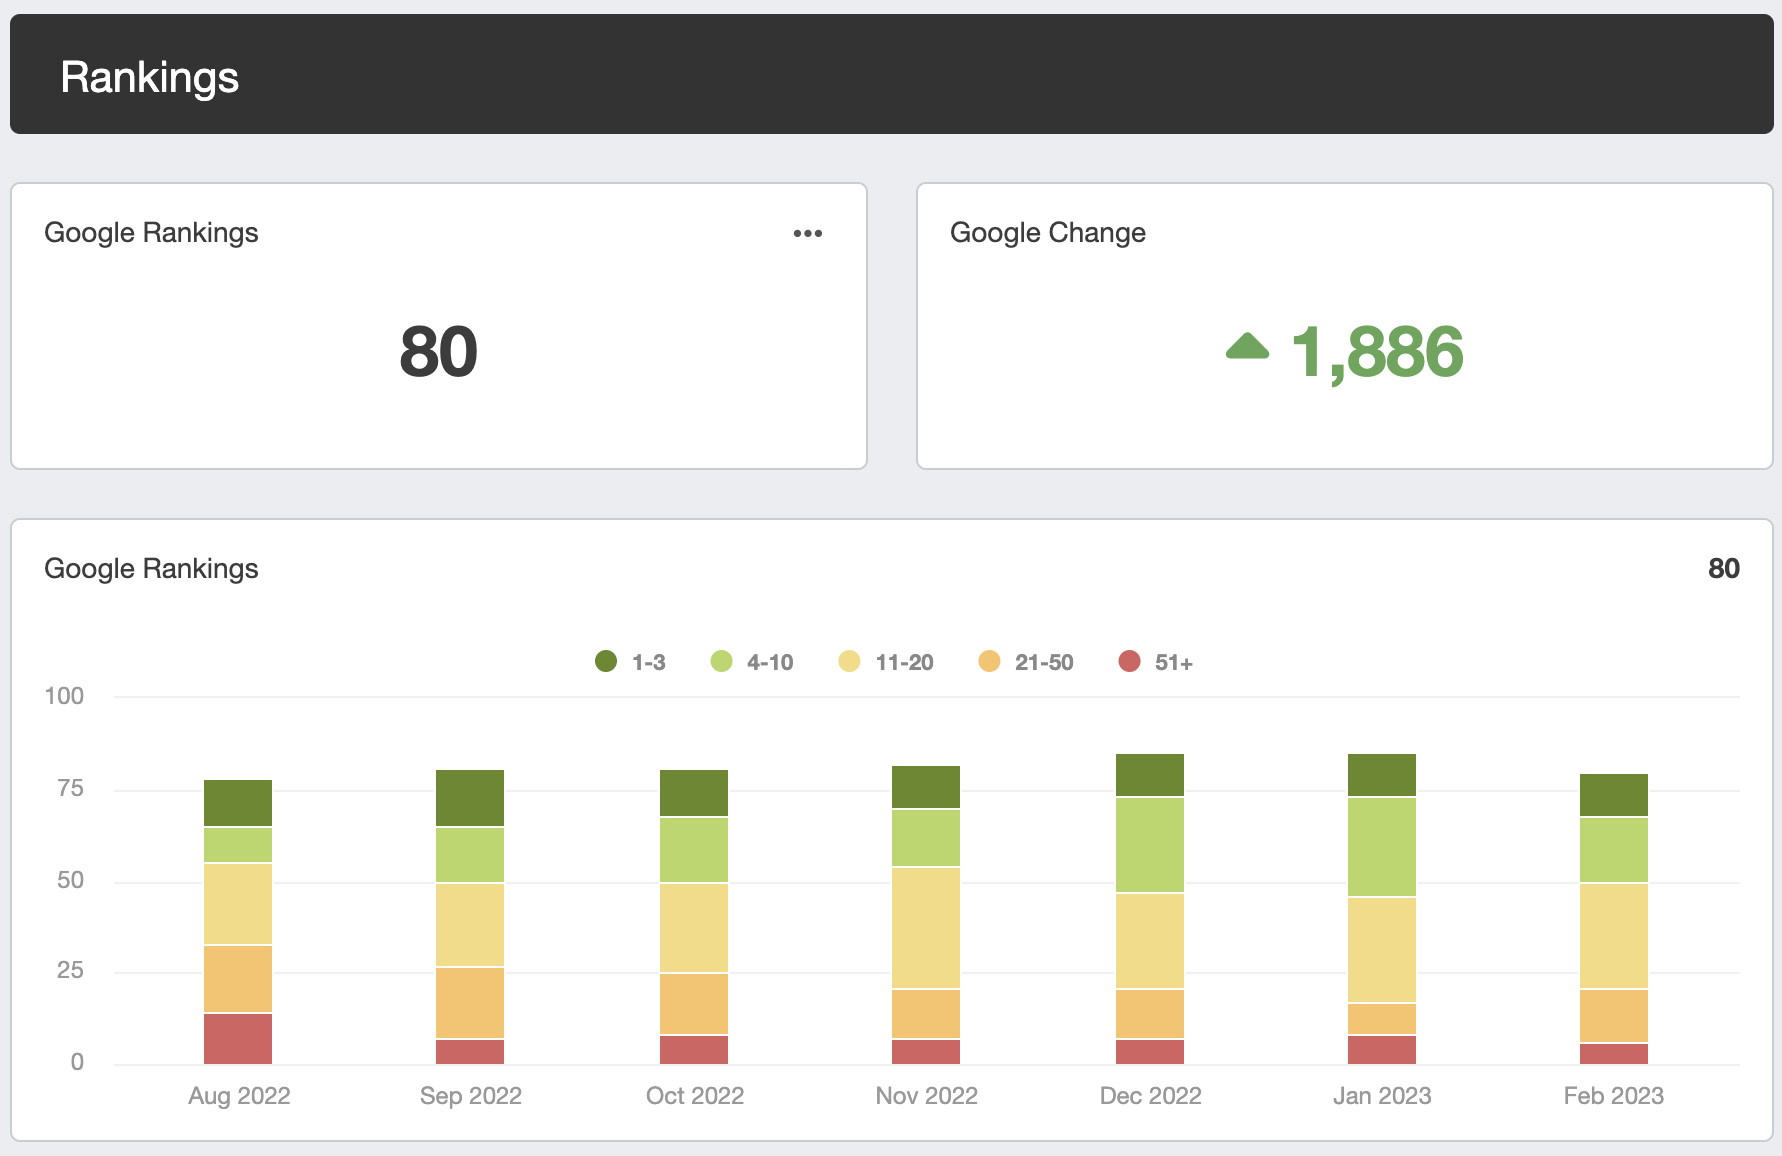Click the yellow 11-20 segment of Nov 2022 bar
This screenshot has height=1156, width=1782.
tap(926, 927)
